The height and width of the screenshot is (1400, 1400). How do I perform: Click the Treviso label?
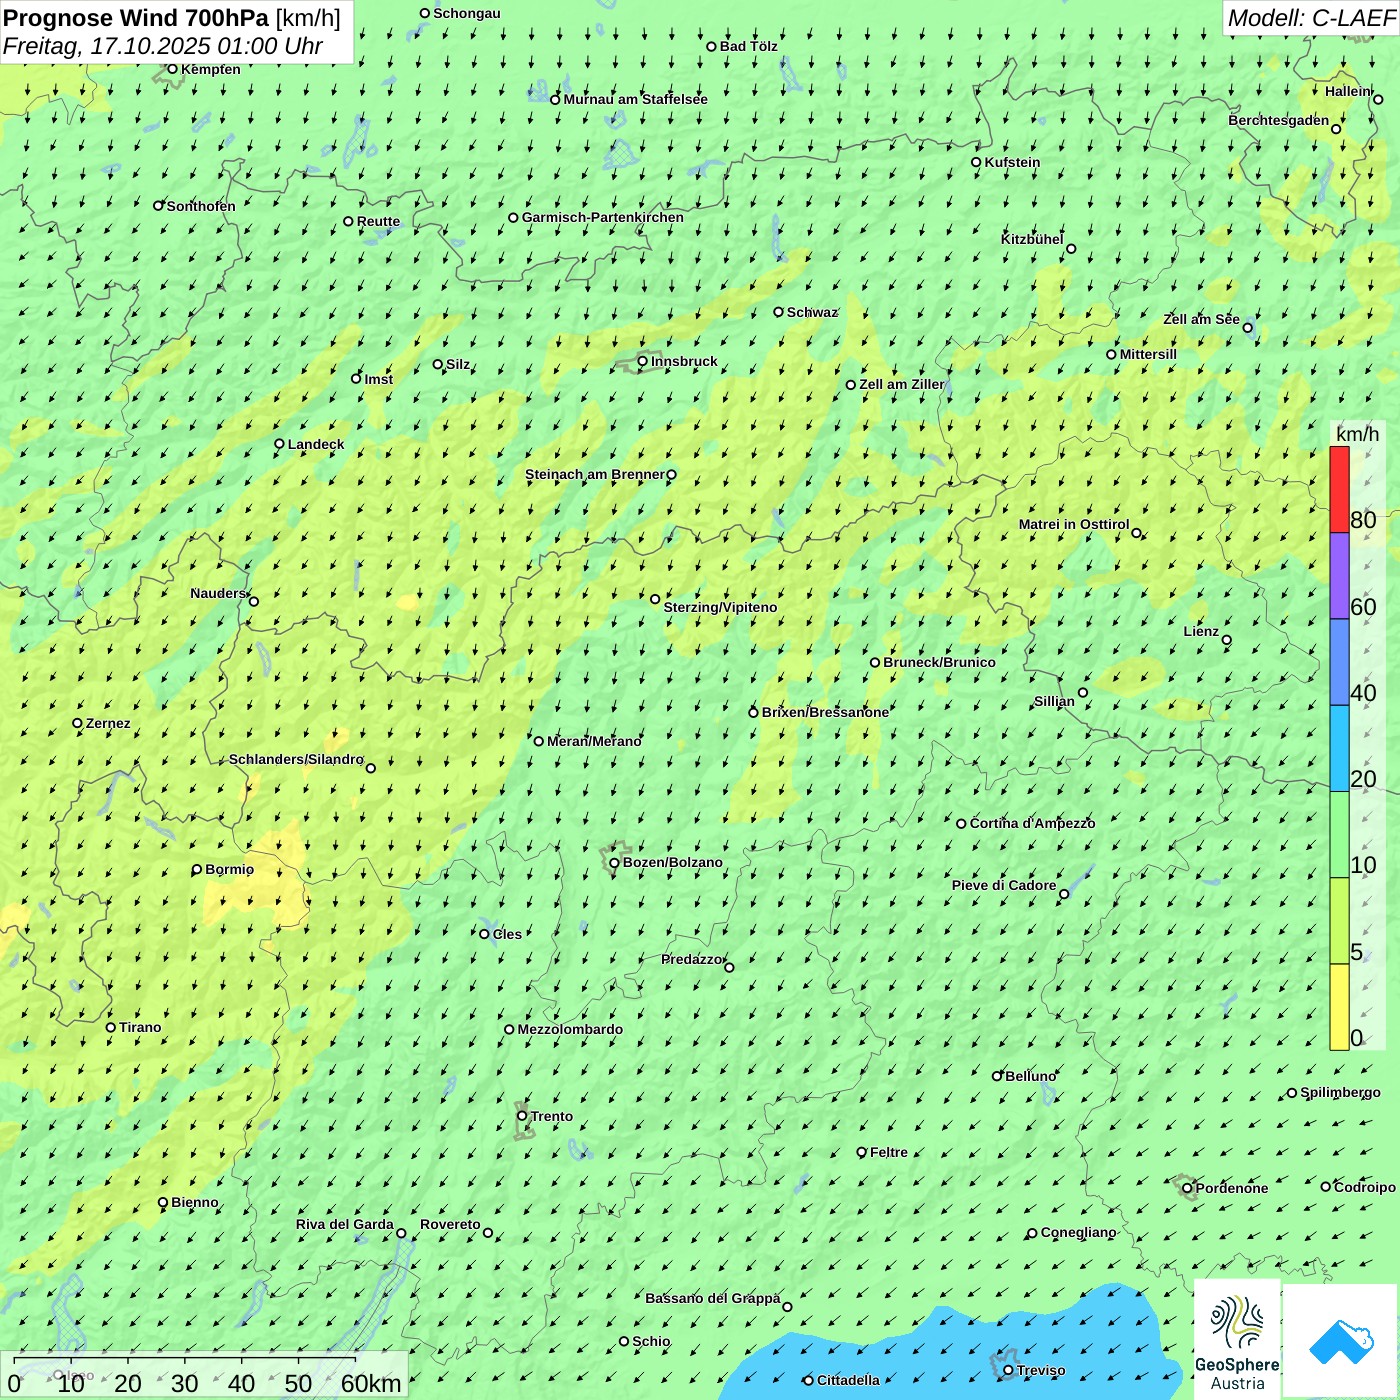[1041, 1370]
